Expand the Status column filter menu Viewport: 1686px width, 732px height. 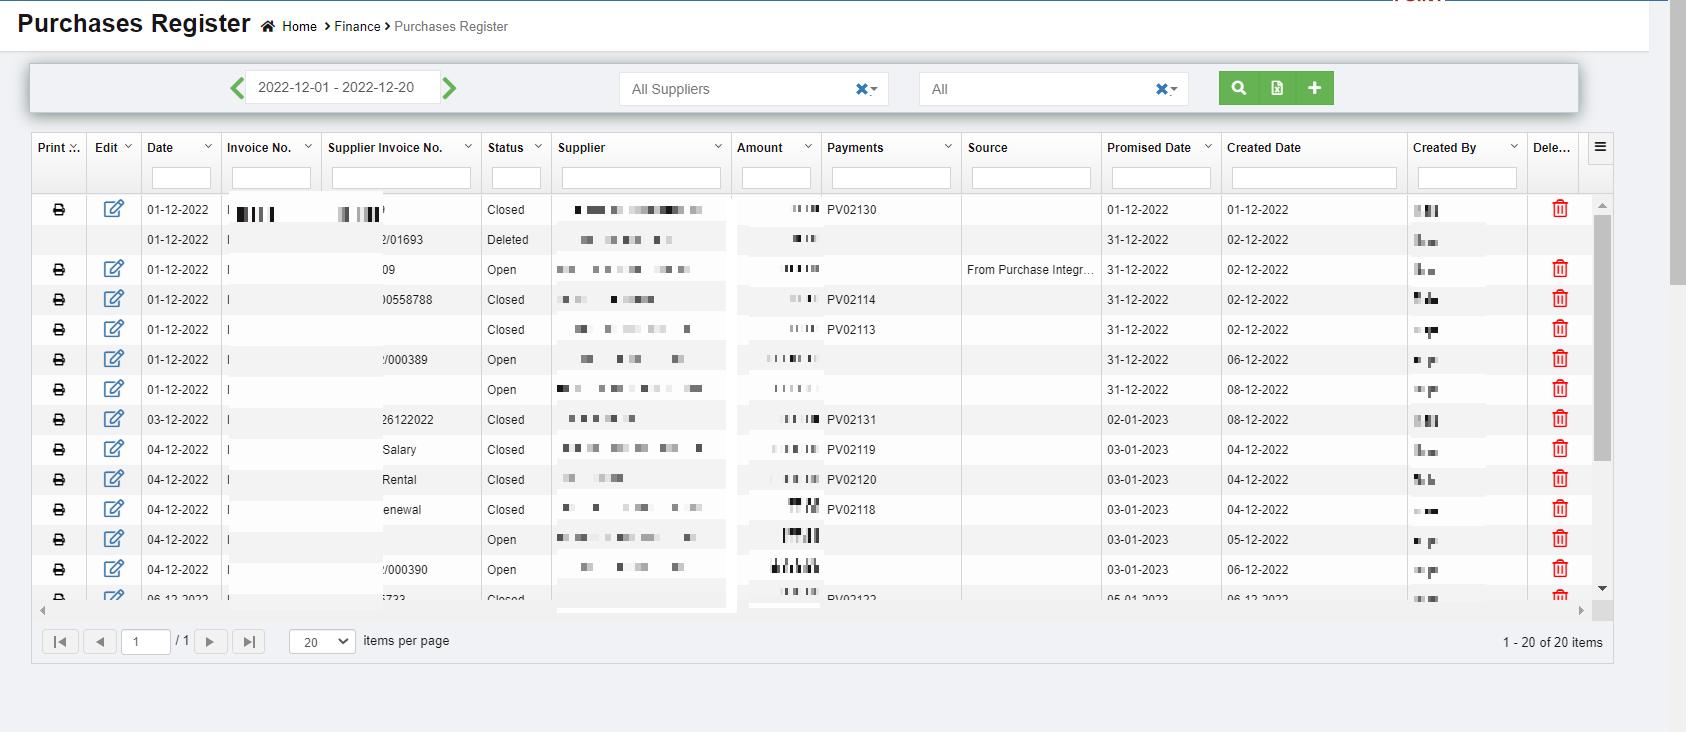tap(538, 147)
